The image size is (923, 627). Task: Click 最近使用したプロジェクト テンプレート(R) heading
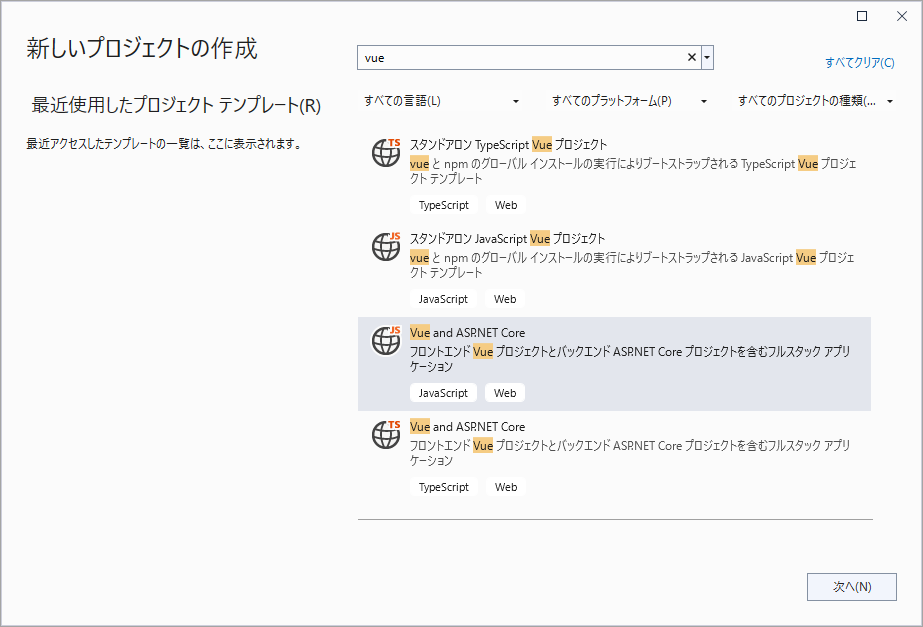pos(176,105)
